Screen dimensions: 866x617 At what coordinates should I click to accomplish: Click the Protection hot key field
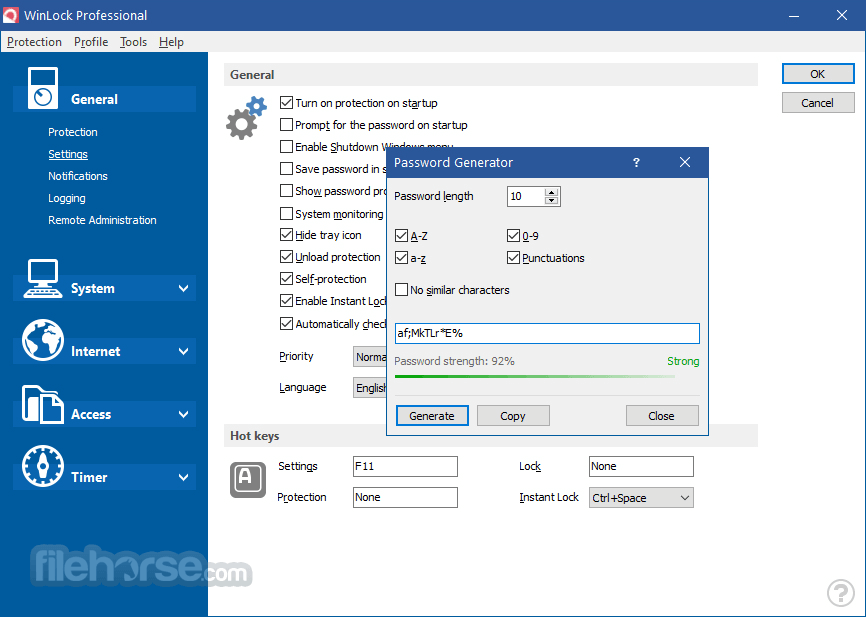point(405,497)
